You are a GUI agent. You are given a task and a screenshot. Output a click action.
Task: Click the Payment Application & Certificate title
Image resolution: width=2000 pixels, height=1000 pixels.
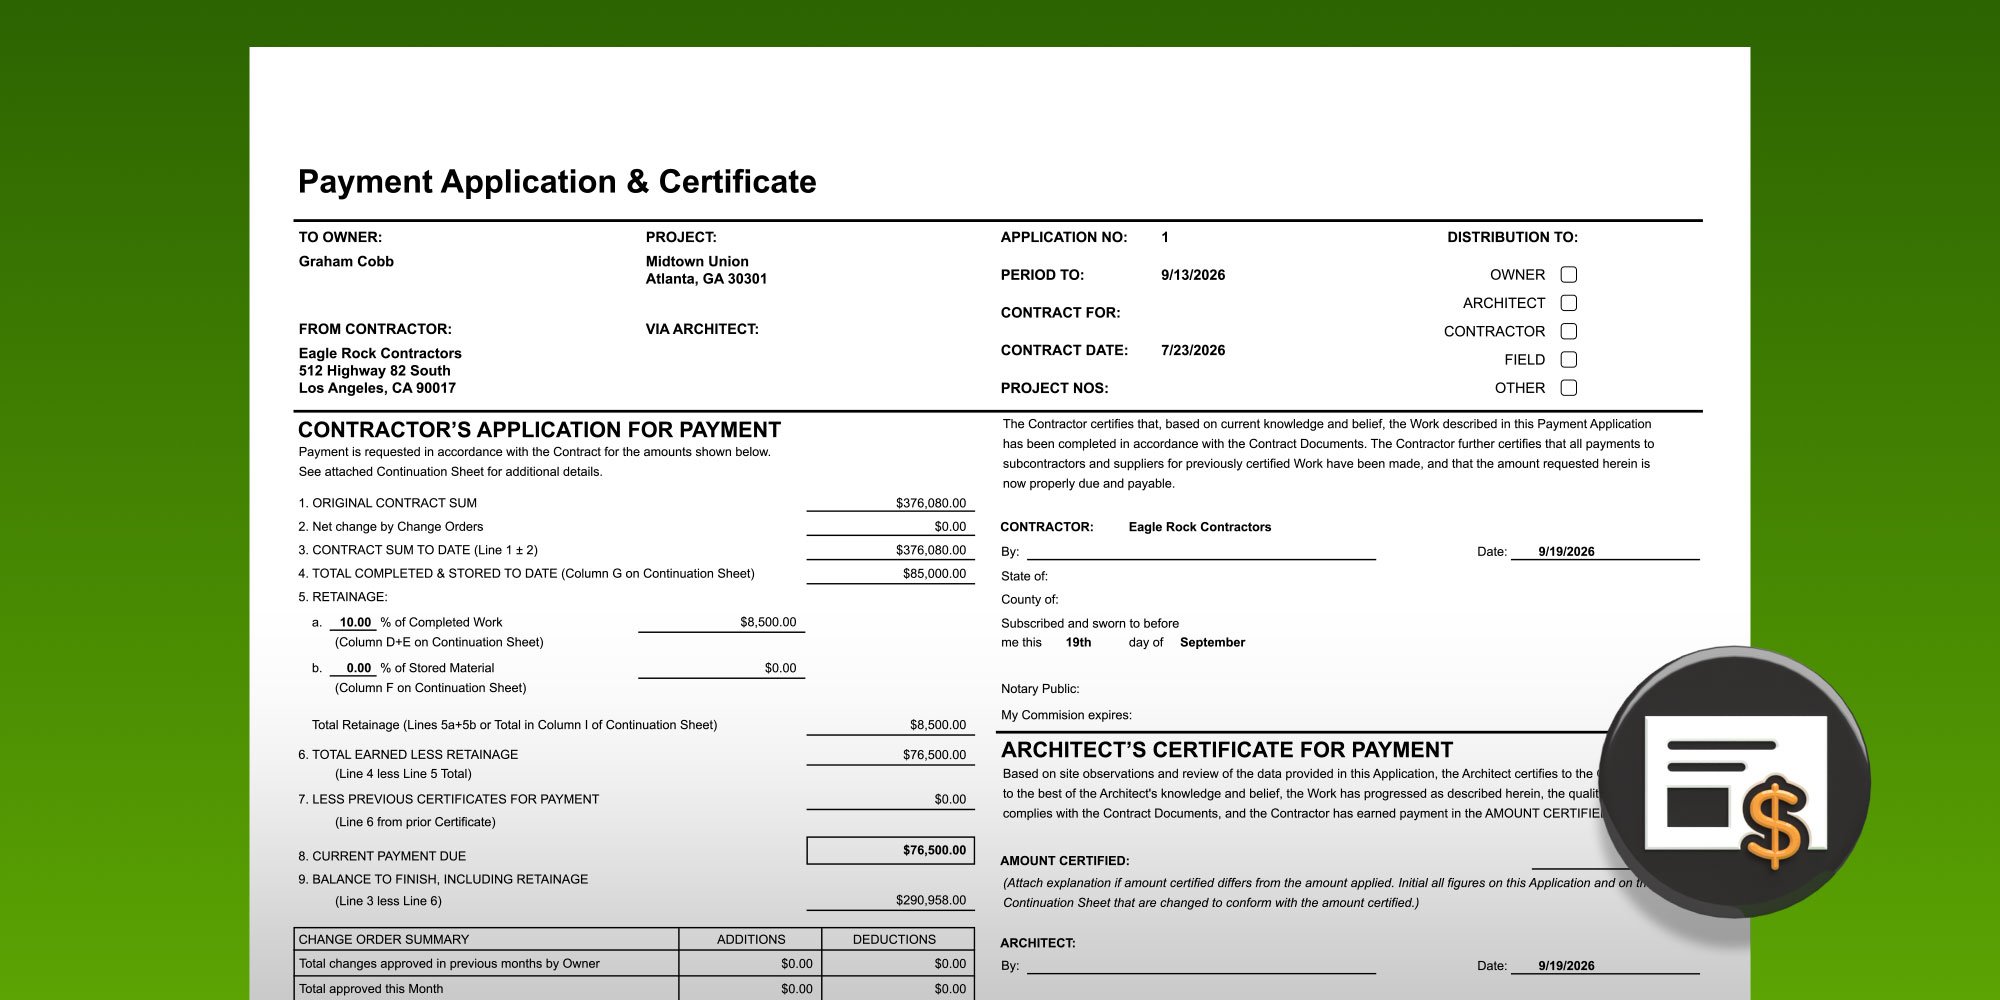pyautogui.click(x=556, y=182)
